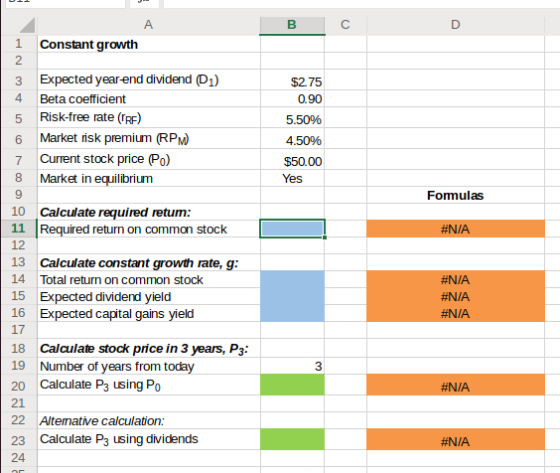
Task: Click 'Market risk premium (RPM)' label
Action: pyautogui.click(x=114, y=138)
